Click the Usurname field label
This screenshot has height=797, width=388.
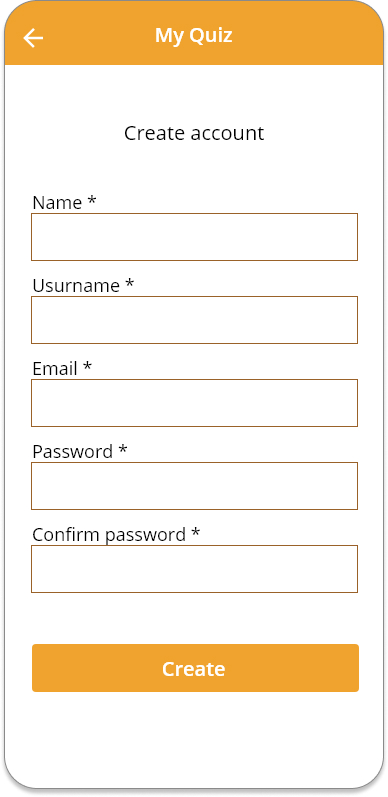click(76, 285)
